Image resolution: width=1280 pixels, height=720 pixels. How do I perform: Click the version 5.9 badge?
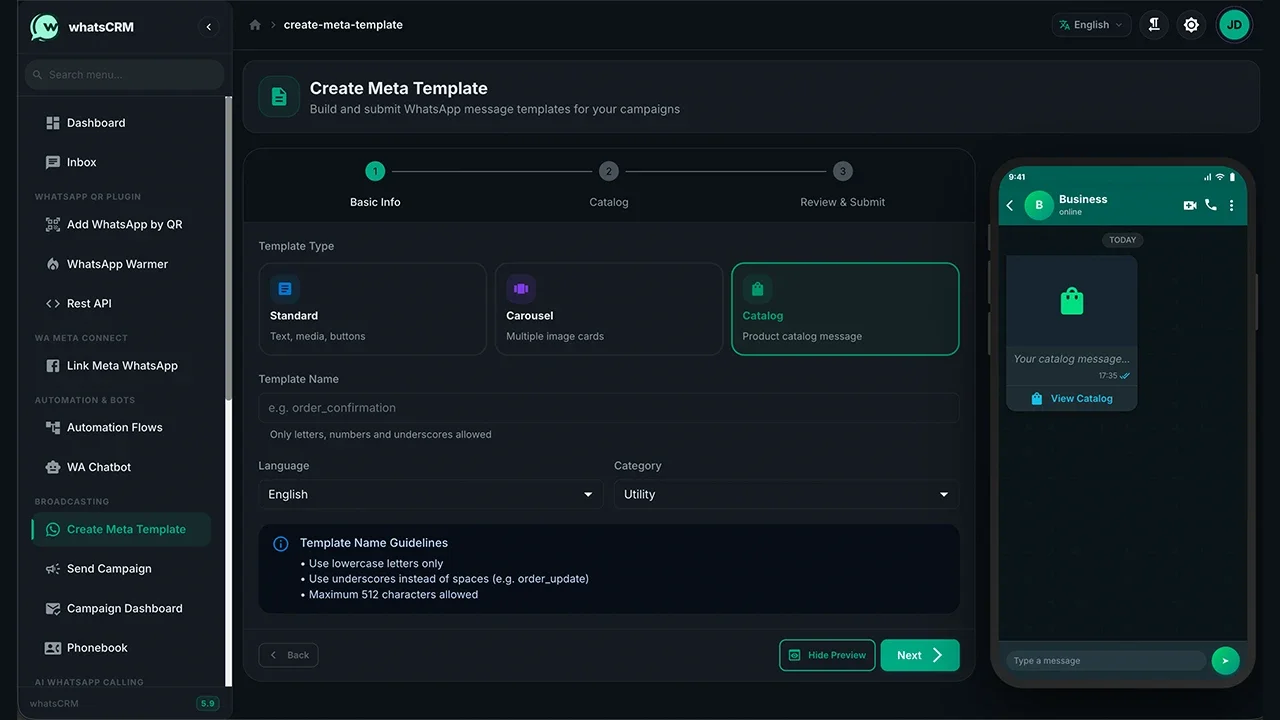[208, 703]
